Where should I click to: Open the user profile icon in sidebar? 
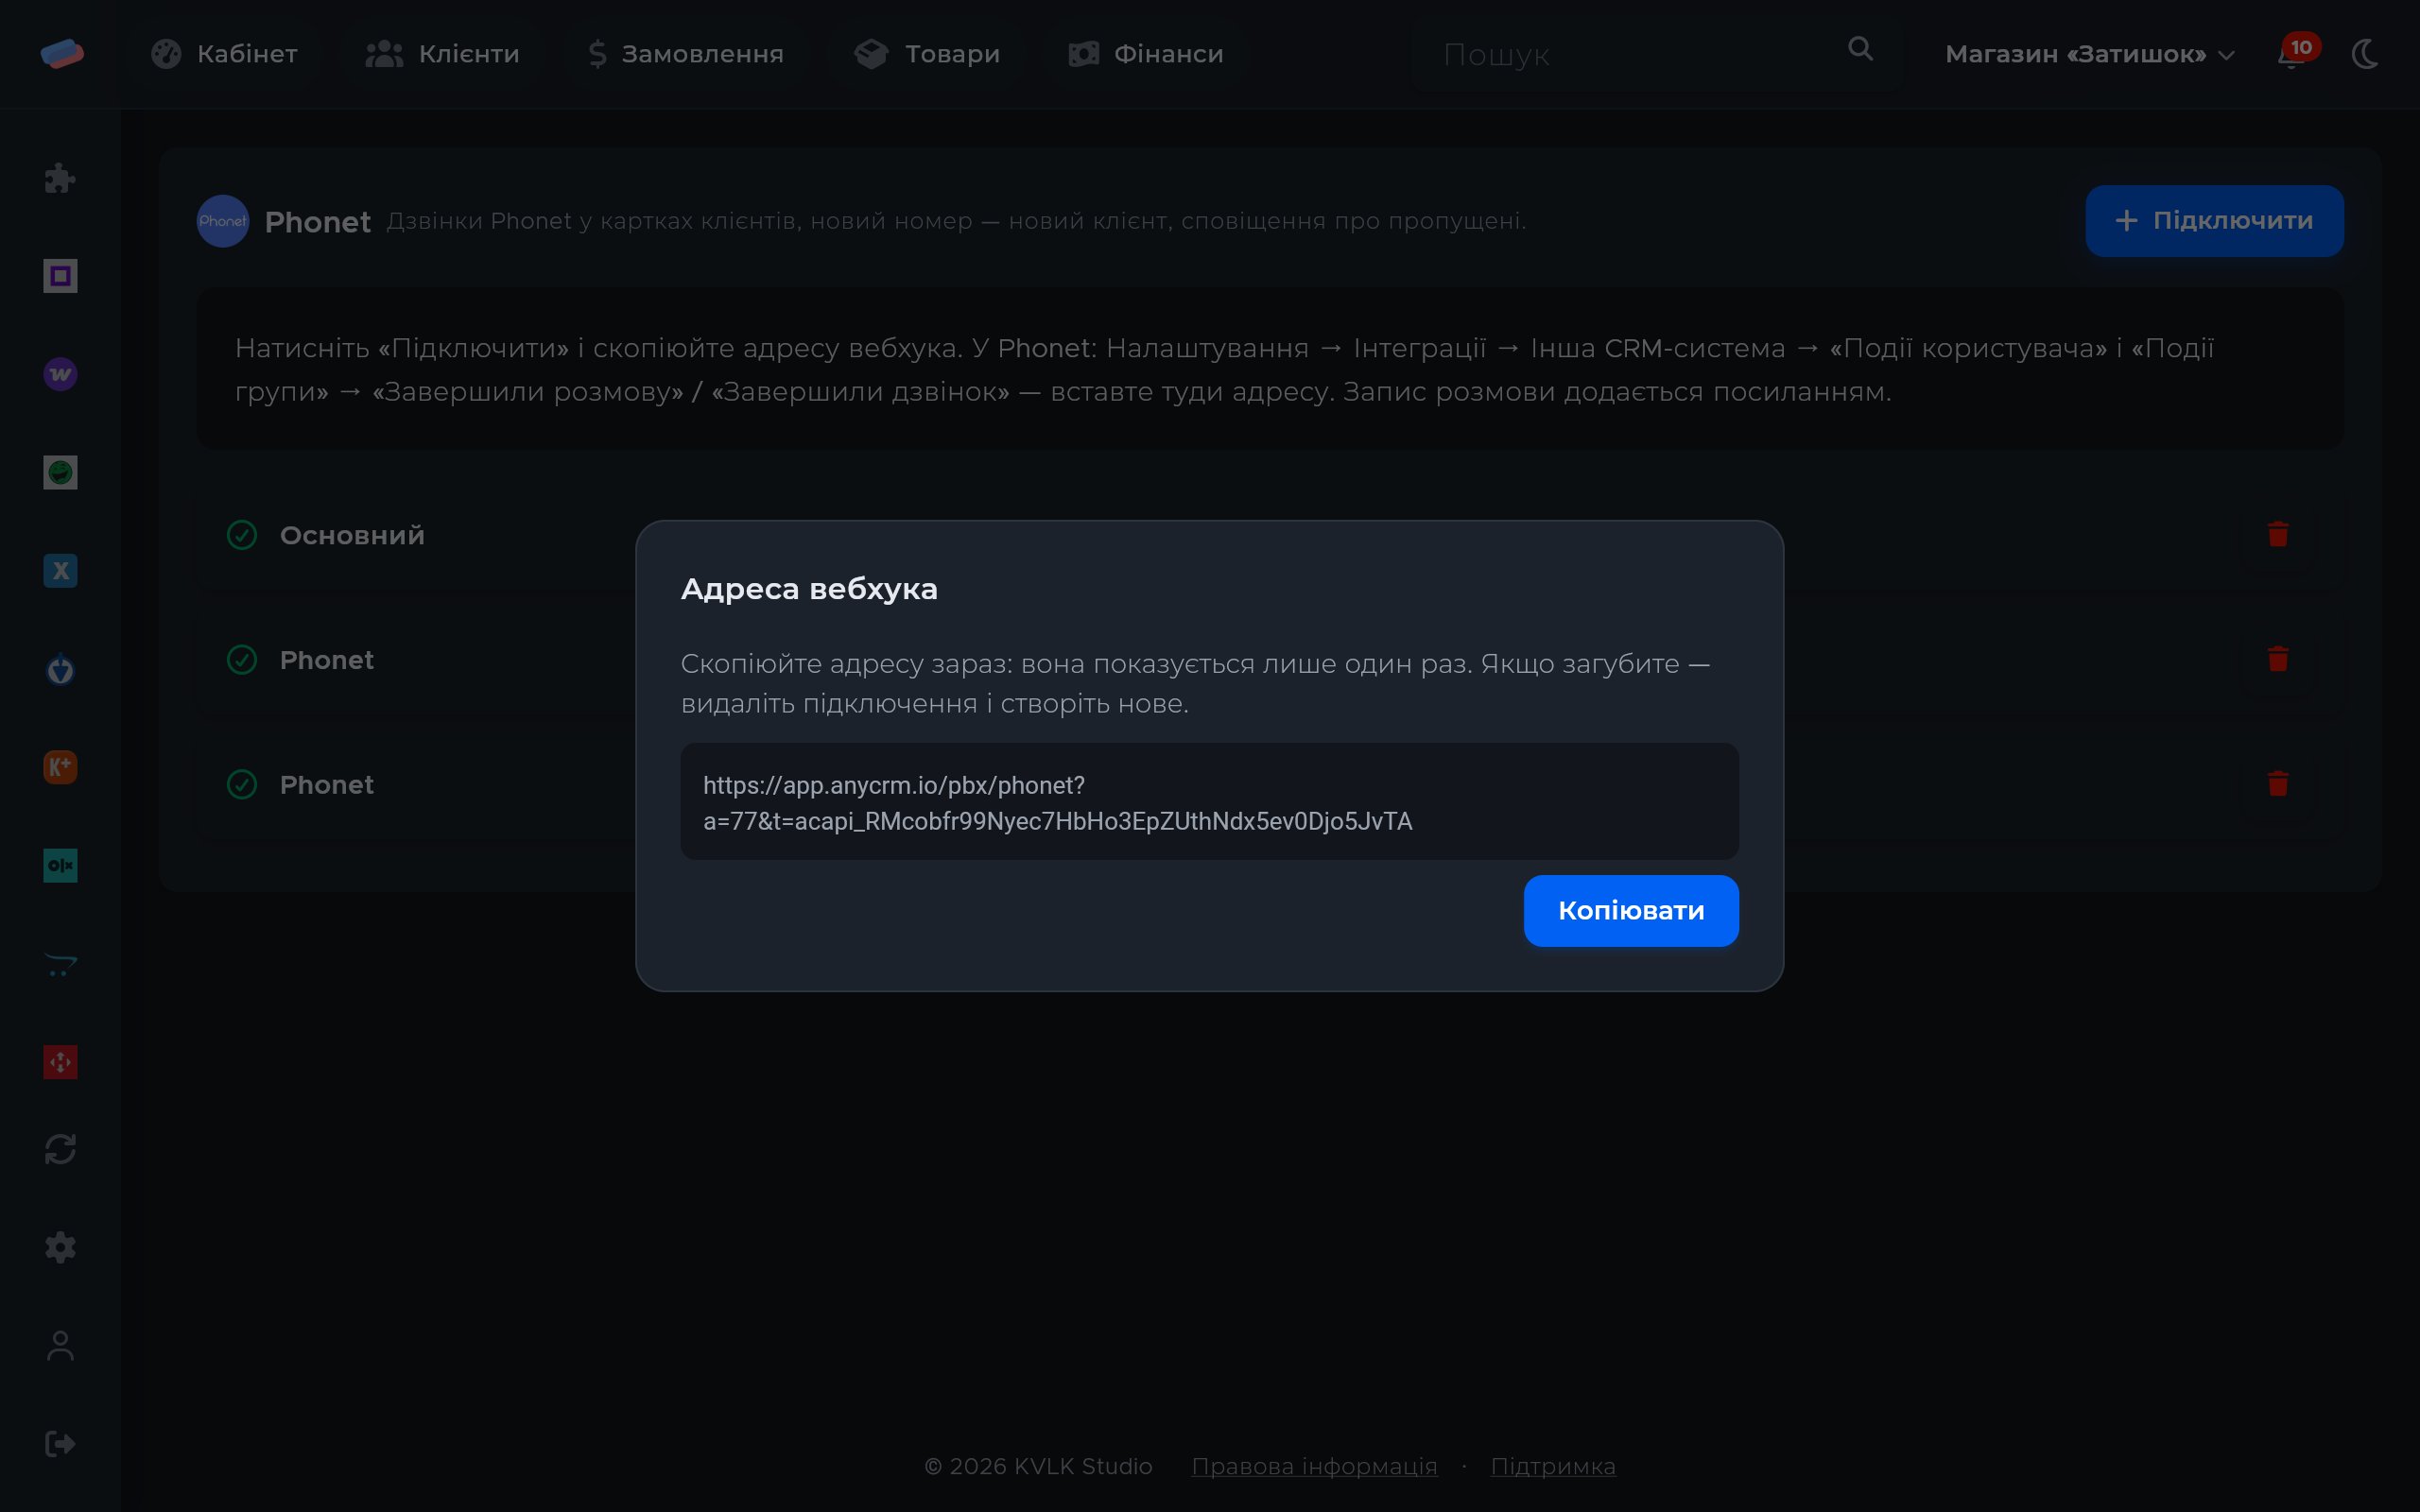(x=60, y=1346)
